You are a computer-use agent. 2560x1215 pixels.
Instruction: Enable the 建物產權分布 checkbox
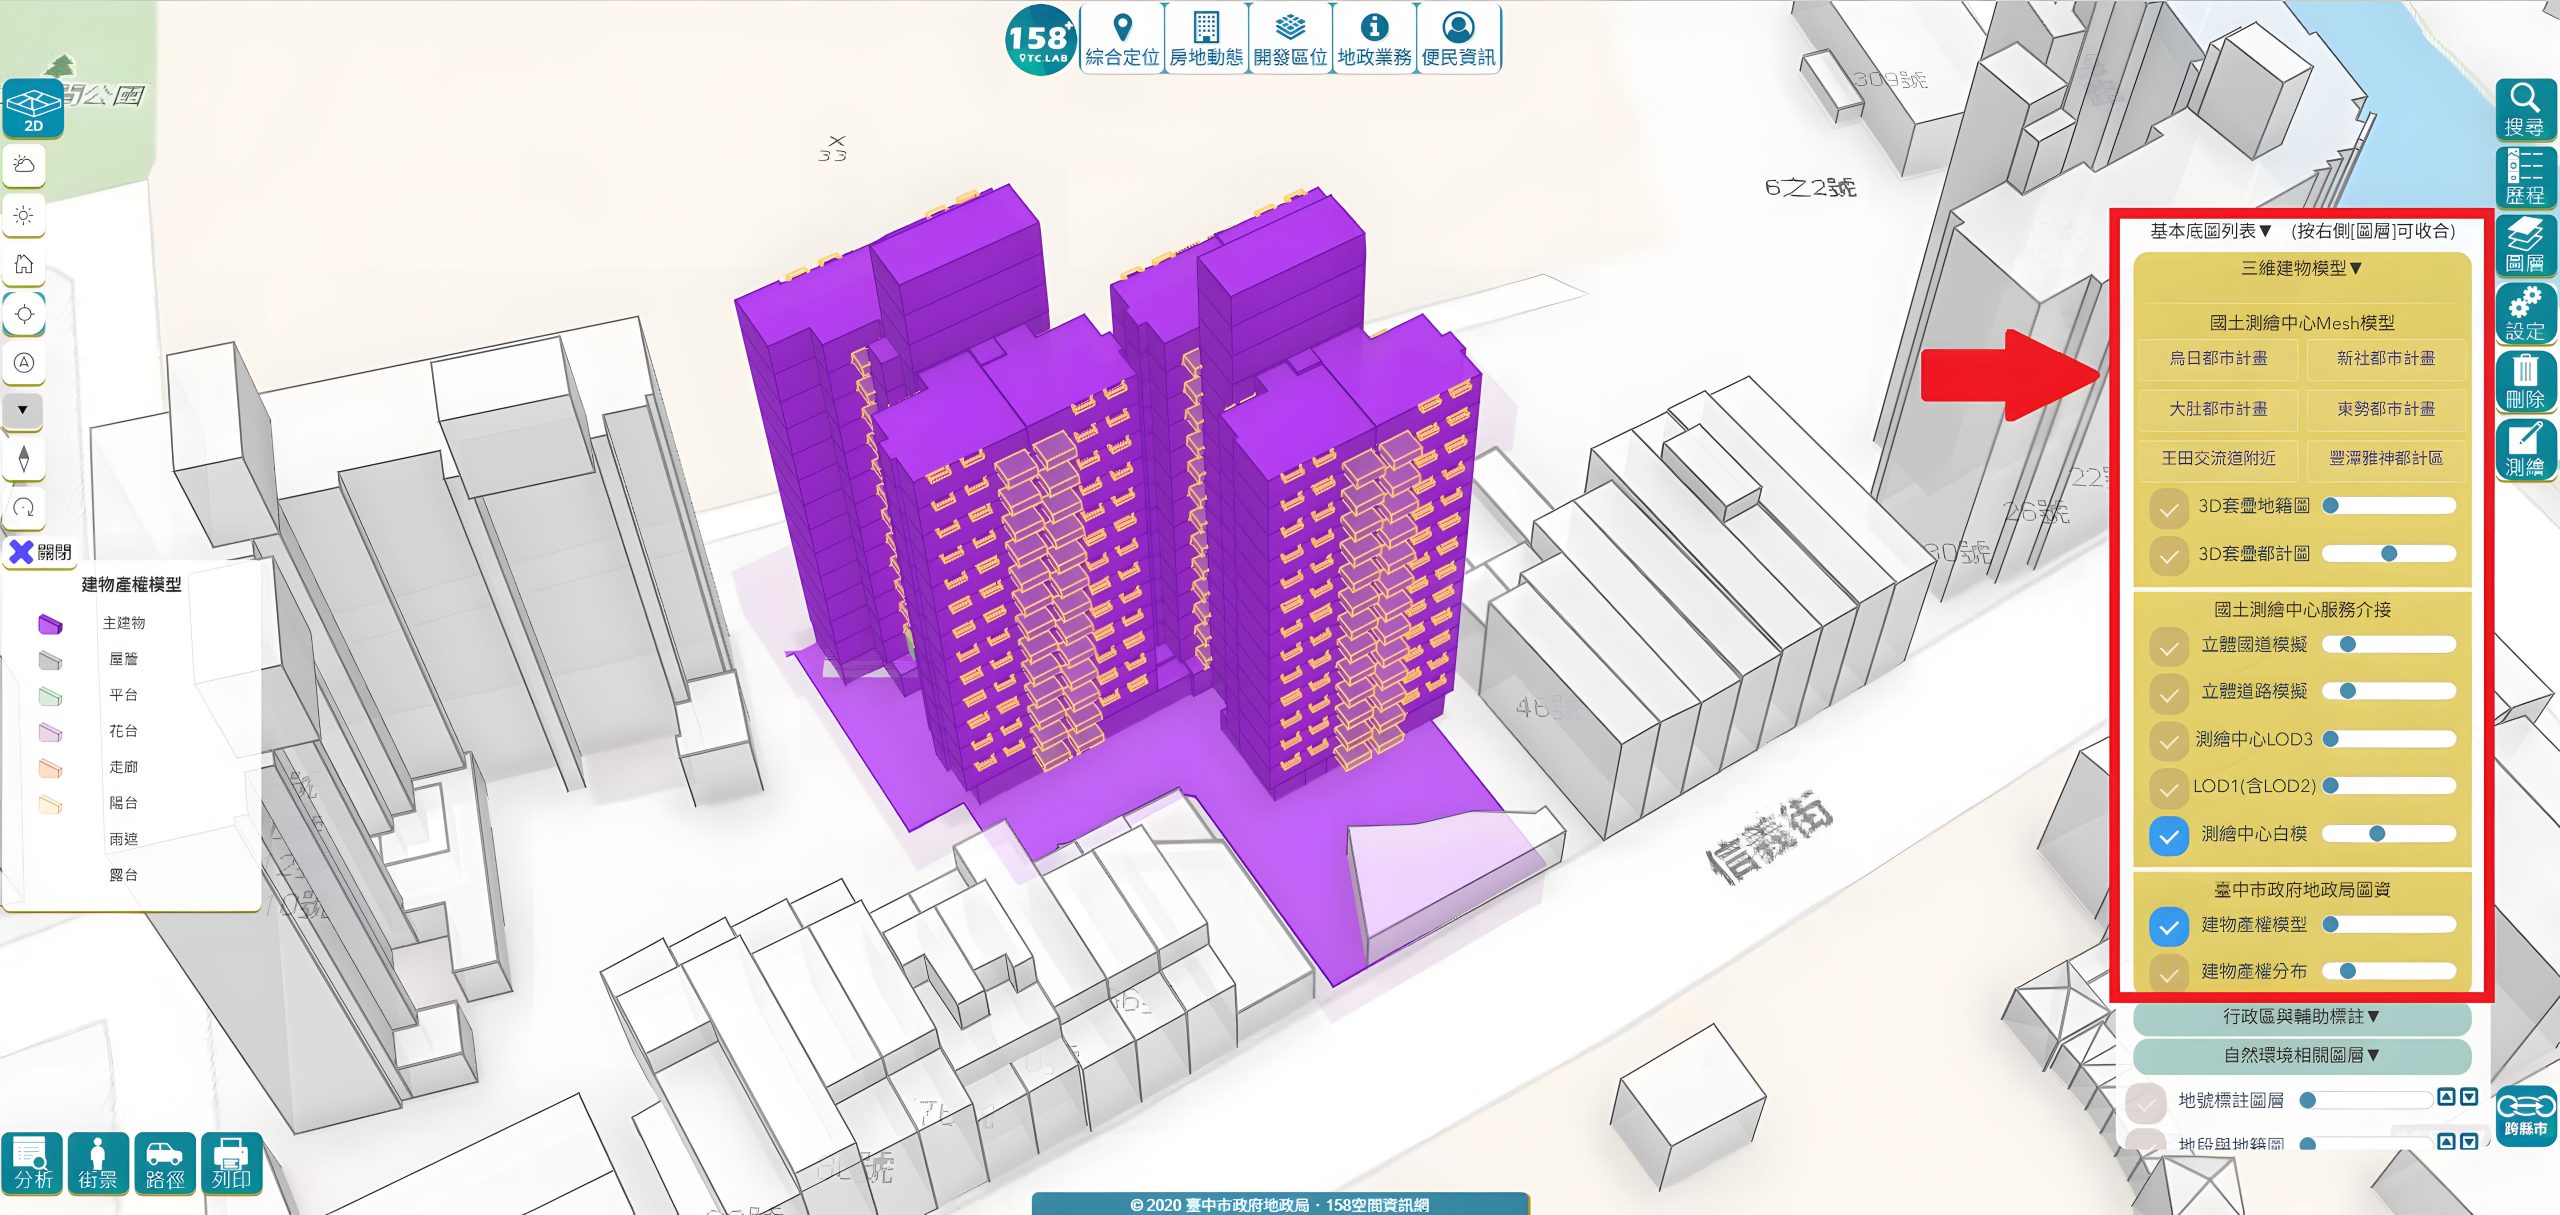pos(2168,972)
